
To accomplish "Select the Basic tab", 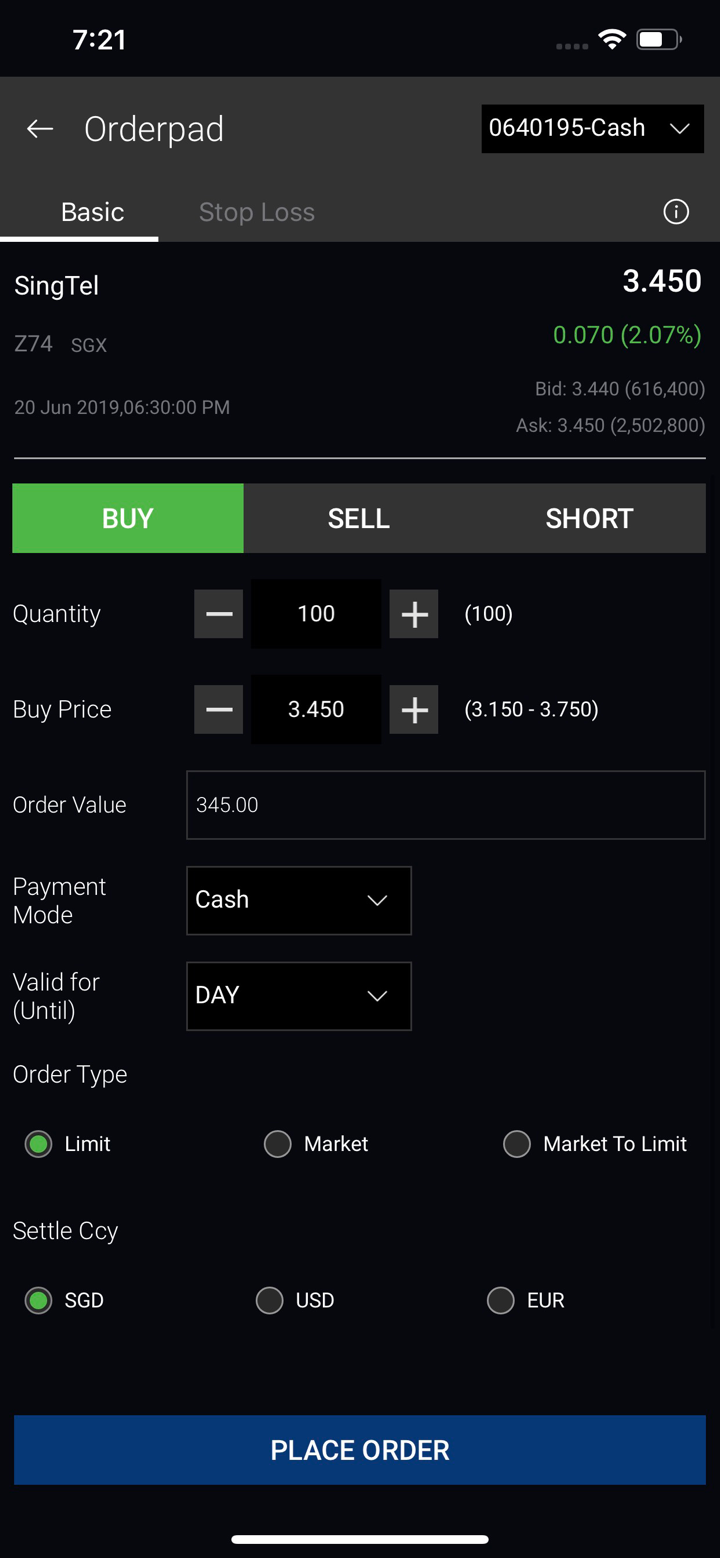I will (92, 212).
